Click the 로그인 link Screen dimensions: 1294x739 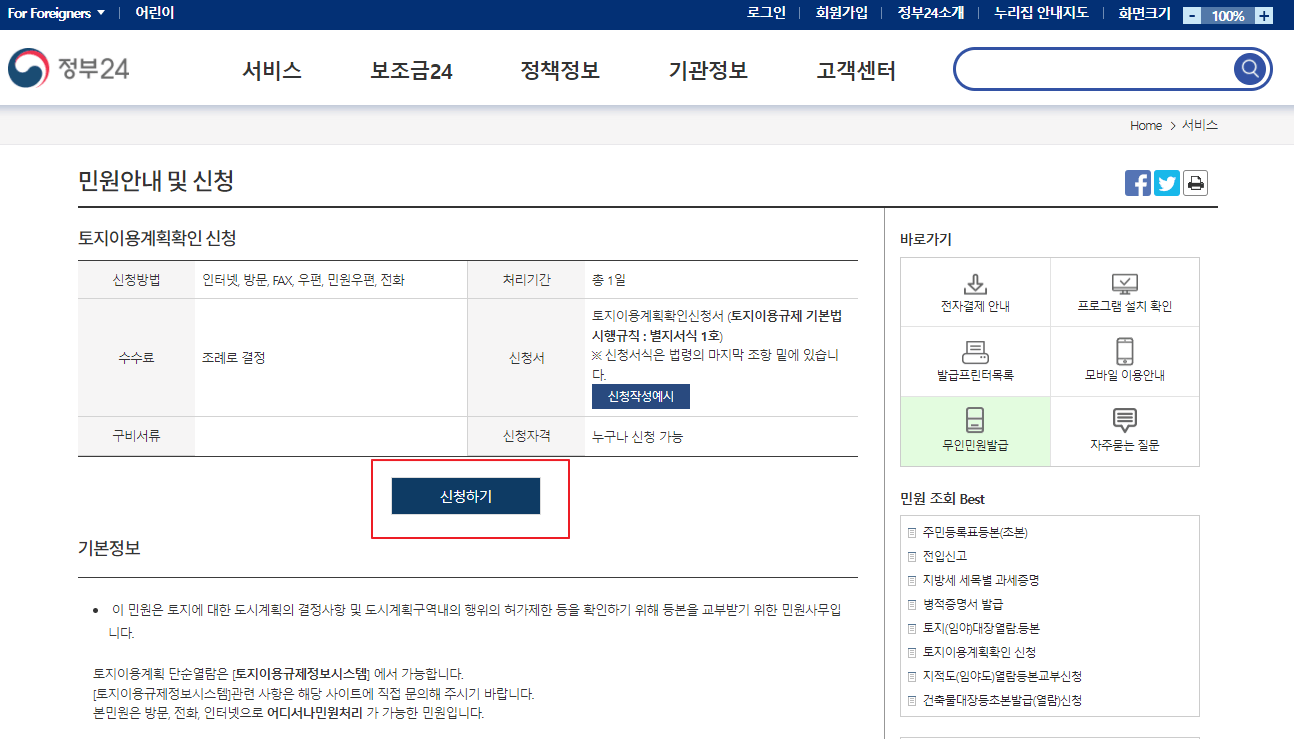click(766, 14)
